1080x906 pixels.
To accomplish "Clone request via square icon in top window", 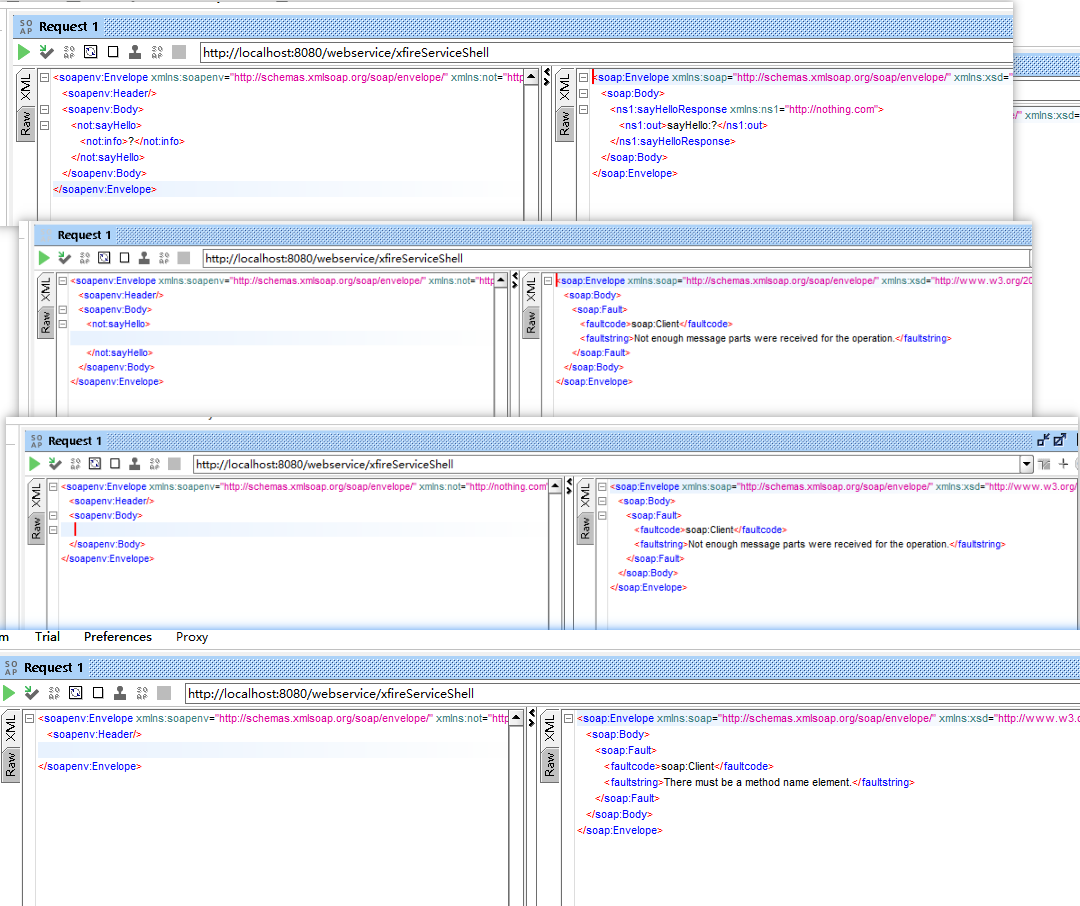I will 113,52.
